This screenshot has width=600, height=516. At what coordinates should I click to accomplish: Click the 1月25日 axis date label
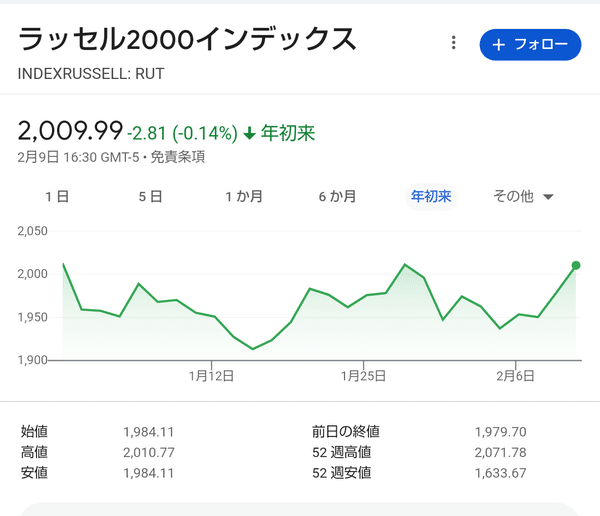tap(363, 376)
